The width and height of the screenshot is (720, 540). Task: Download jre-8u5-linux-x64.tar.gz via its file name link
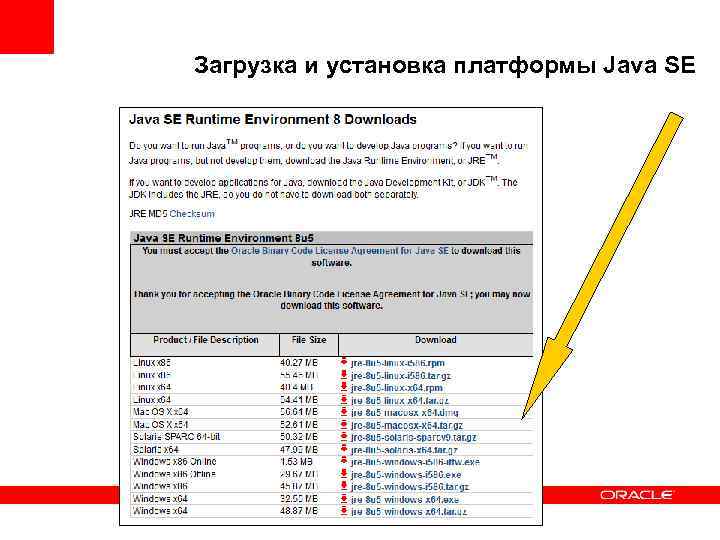pyautogui.click(x=400, y=400)
